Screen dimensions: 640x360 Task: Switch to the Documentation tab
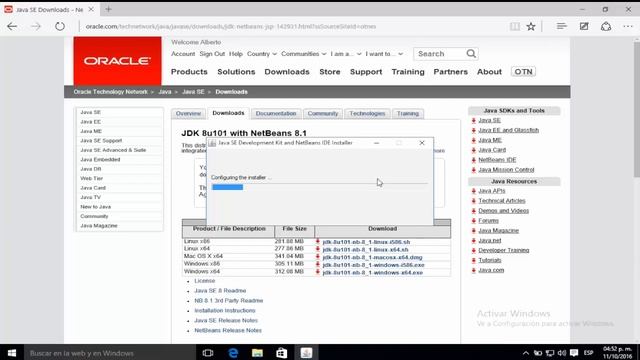click(276, 113)
